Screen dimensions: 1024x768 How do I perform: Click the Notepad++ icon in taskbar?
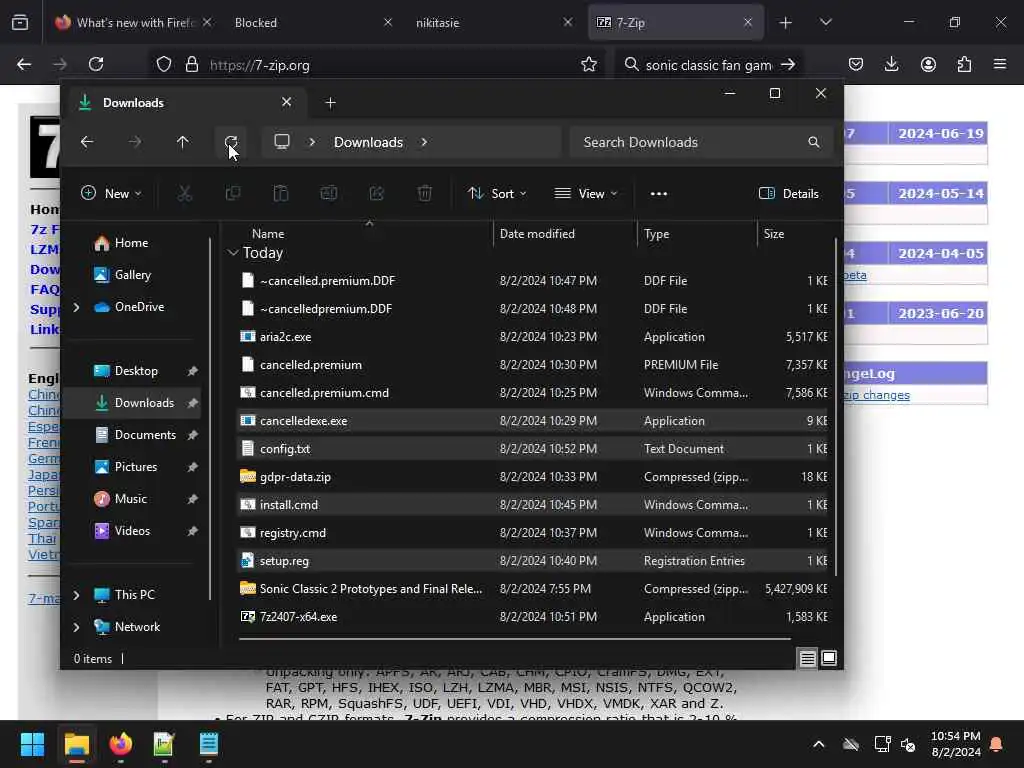pyautogui.click(x=164, y=744)
